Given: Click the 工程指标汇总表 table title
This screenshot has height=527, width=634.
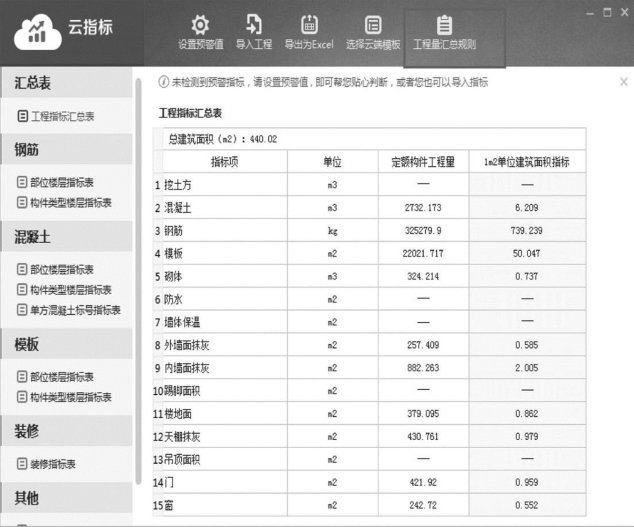Looking at the screenshot, I should 190,113.
